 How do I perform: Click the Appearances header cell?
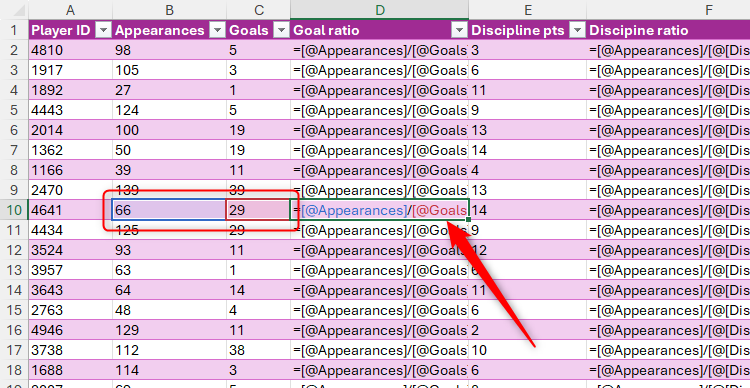click(169, 30)
